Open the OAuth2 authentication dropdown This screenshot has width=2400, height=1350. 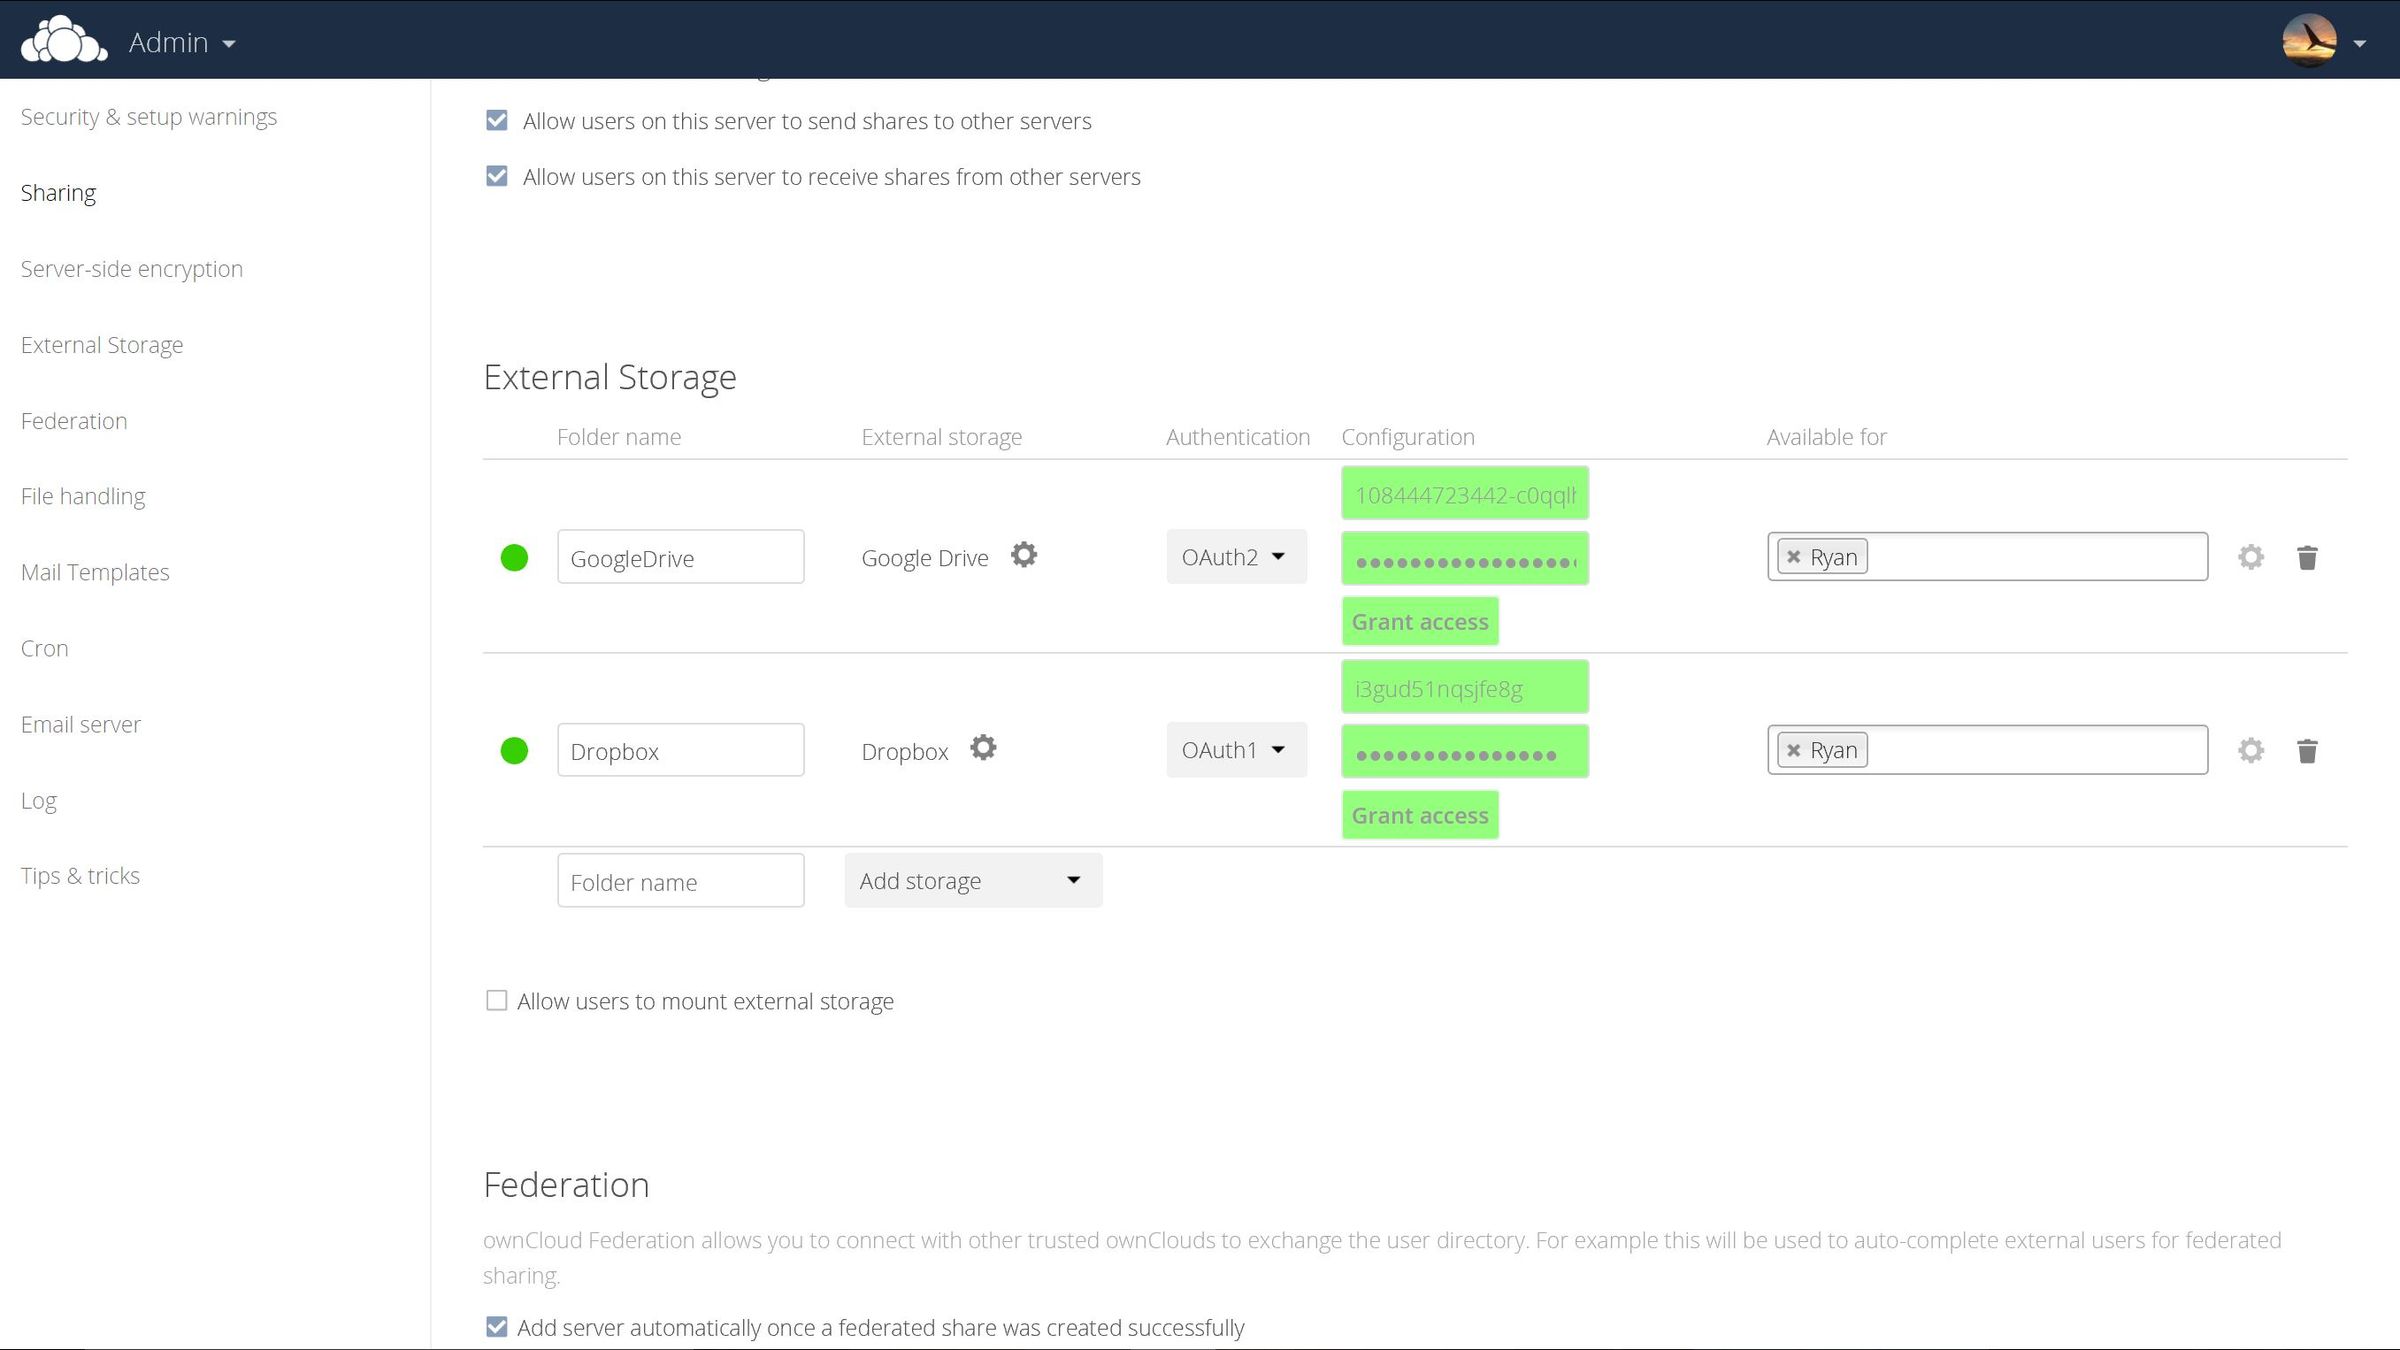(x=1236, y=556)
